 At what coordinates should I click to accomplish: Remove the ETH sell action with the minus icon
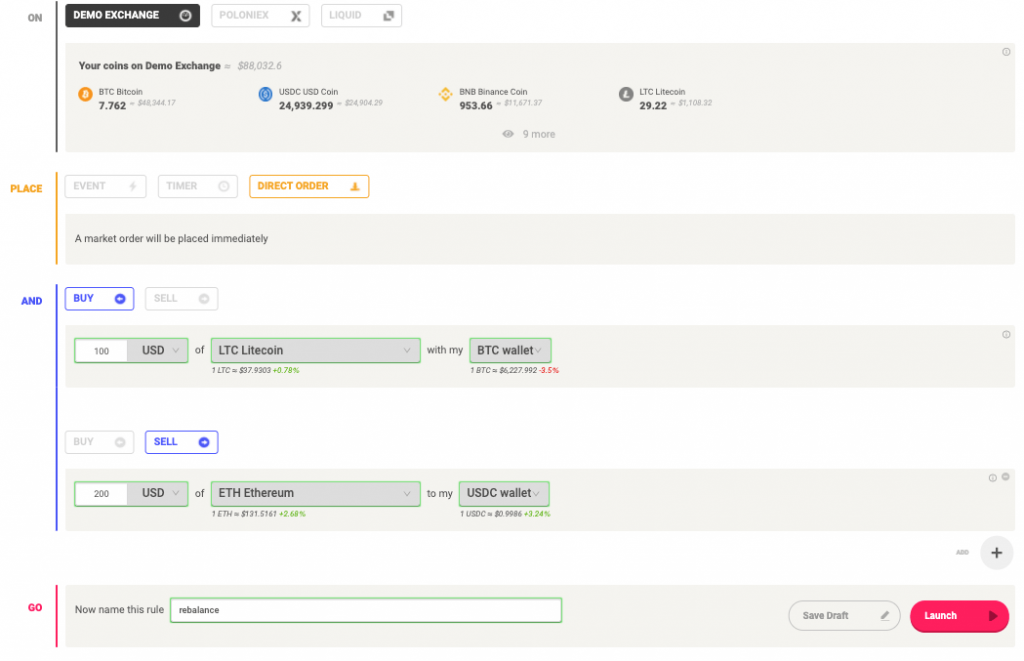pyautogui.click(x=1006, y=477)
